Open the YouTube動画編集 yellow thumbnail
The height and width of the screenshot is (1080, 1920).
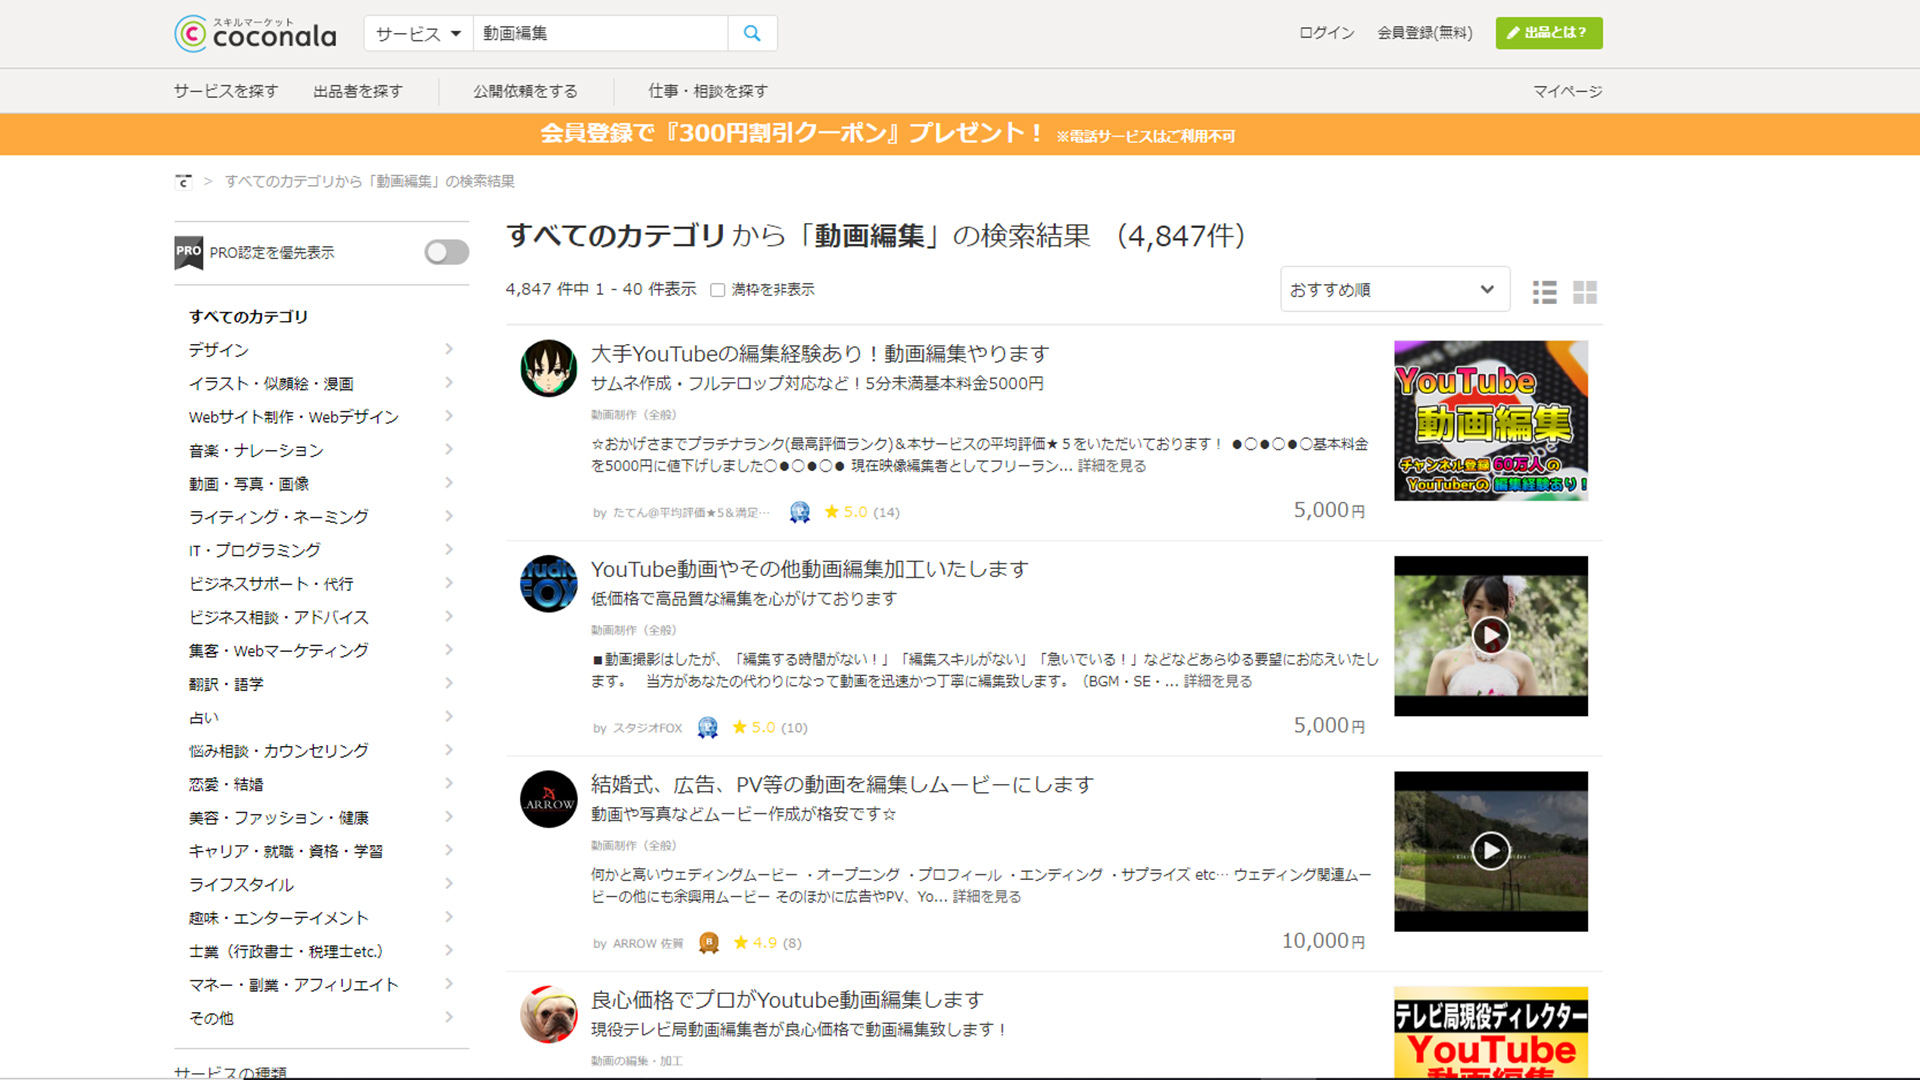[x=1490, y=420]
